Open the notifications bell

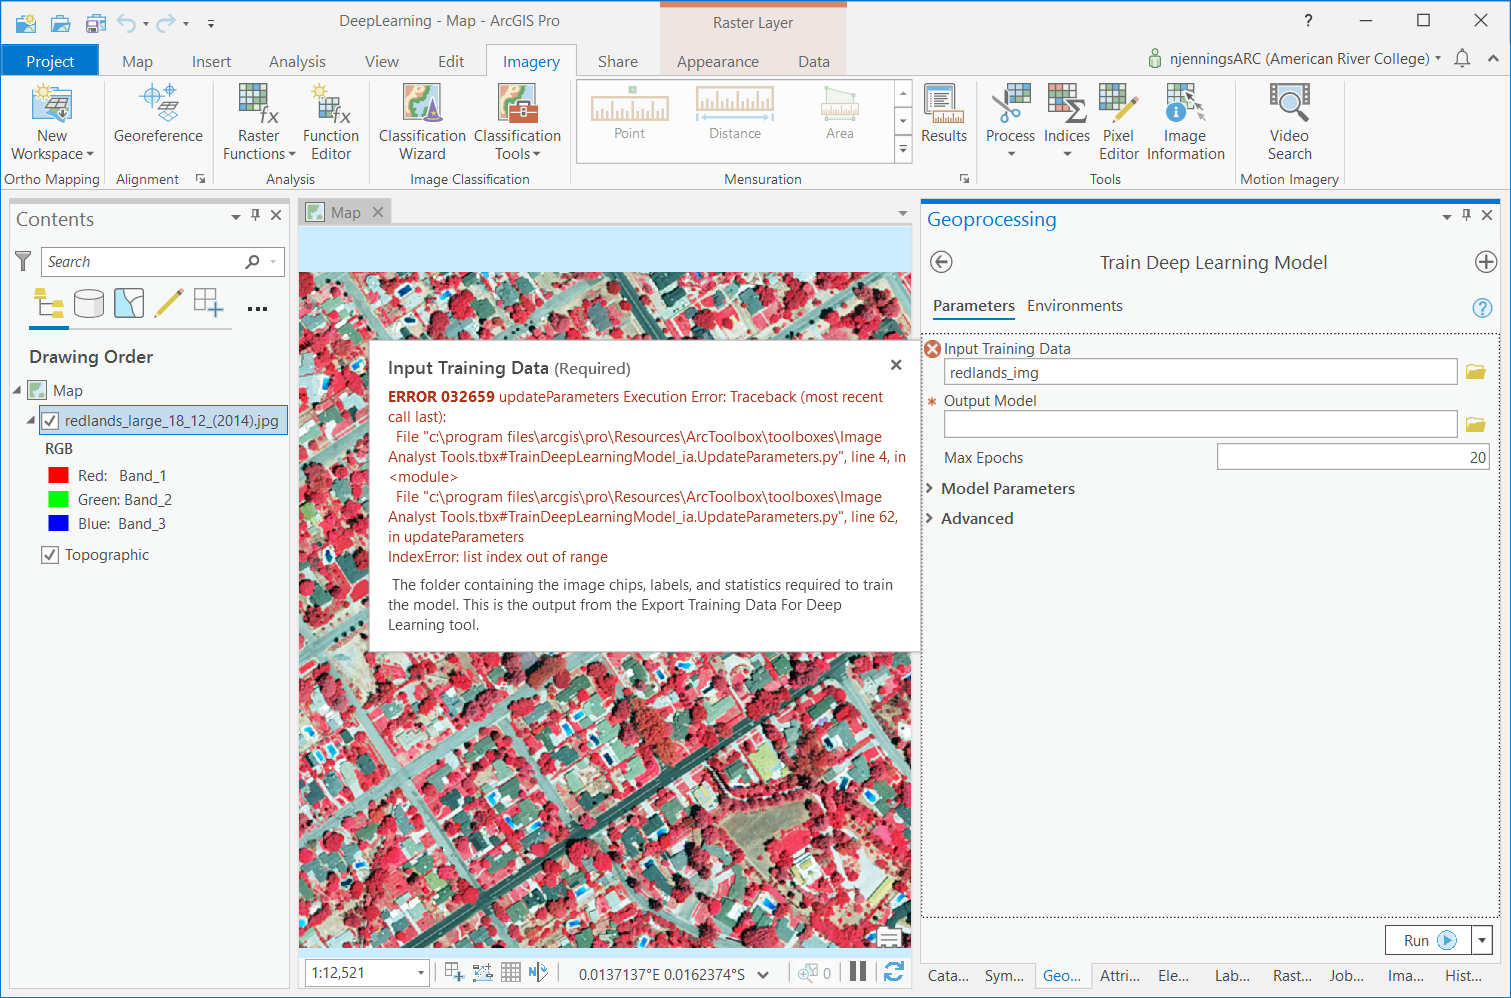pyautogui.click(x=1462, y=59)
